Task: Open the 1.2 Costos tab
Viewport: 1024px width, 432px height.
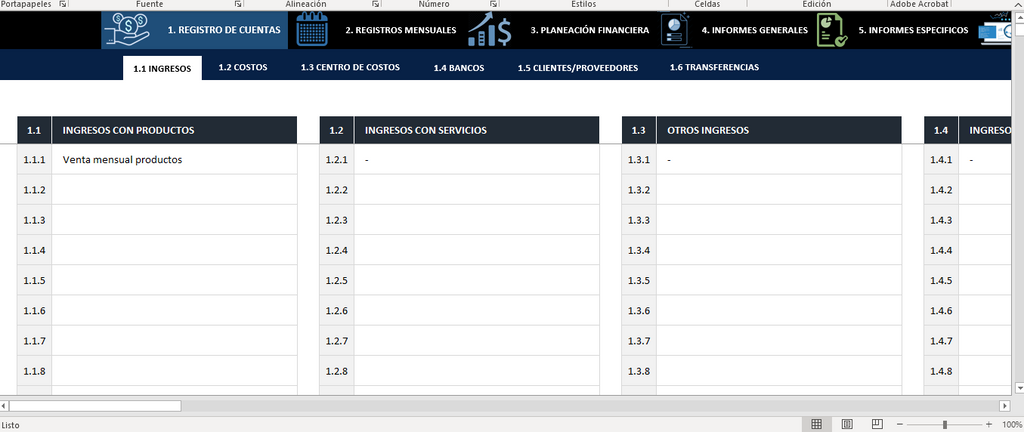Action: (243, 67)
